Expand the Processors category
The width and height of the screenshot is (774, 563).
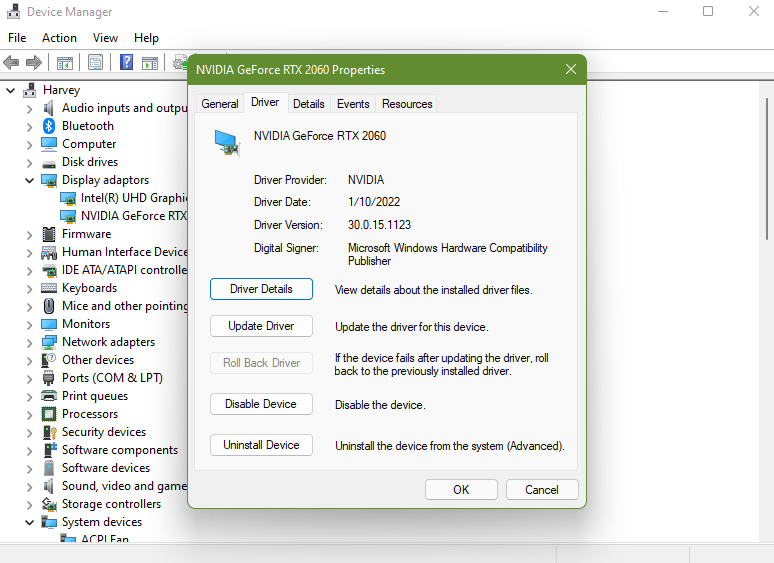[x=29, y=415]
